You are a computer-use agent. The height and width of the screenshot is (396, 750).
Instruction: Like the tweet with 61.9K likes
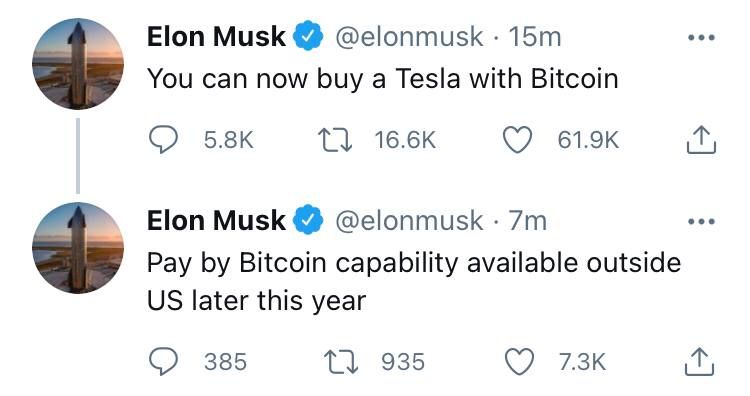(517, 140)
